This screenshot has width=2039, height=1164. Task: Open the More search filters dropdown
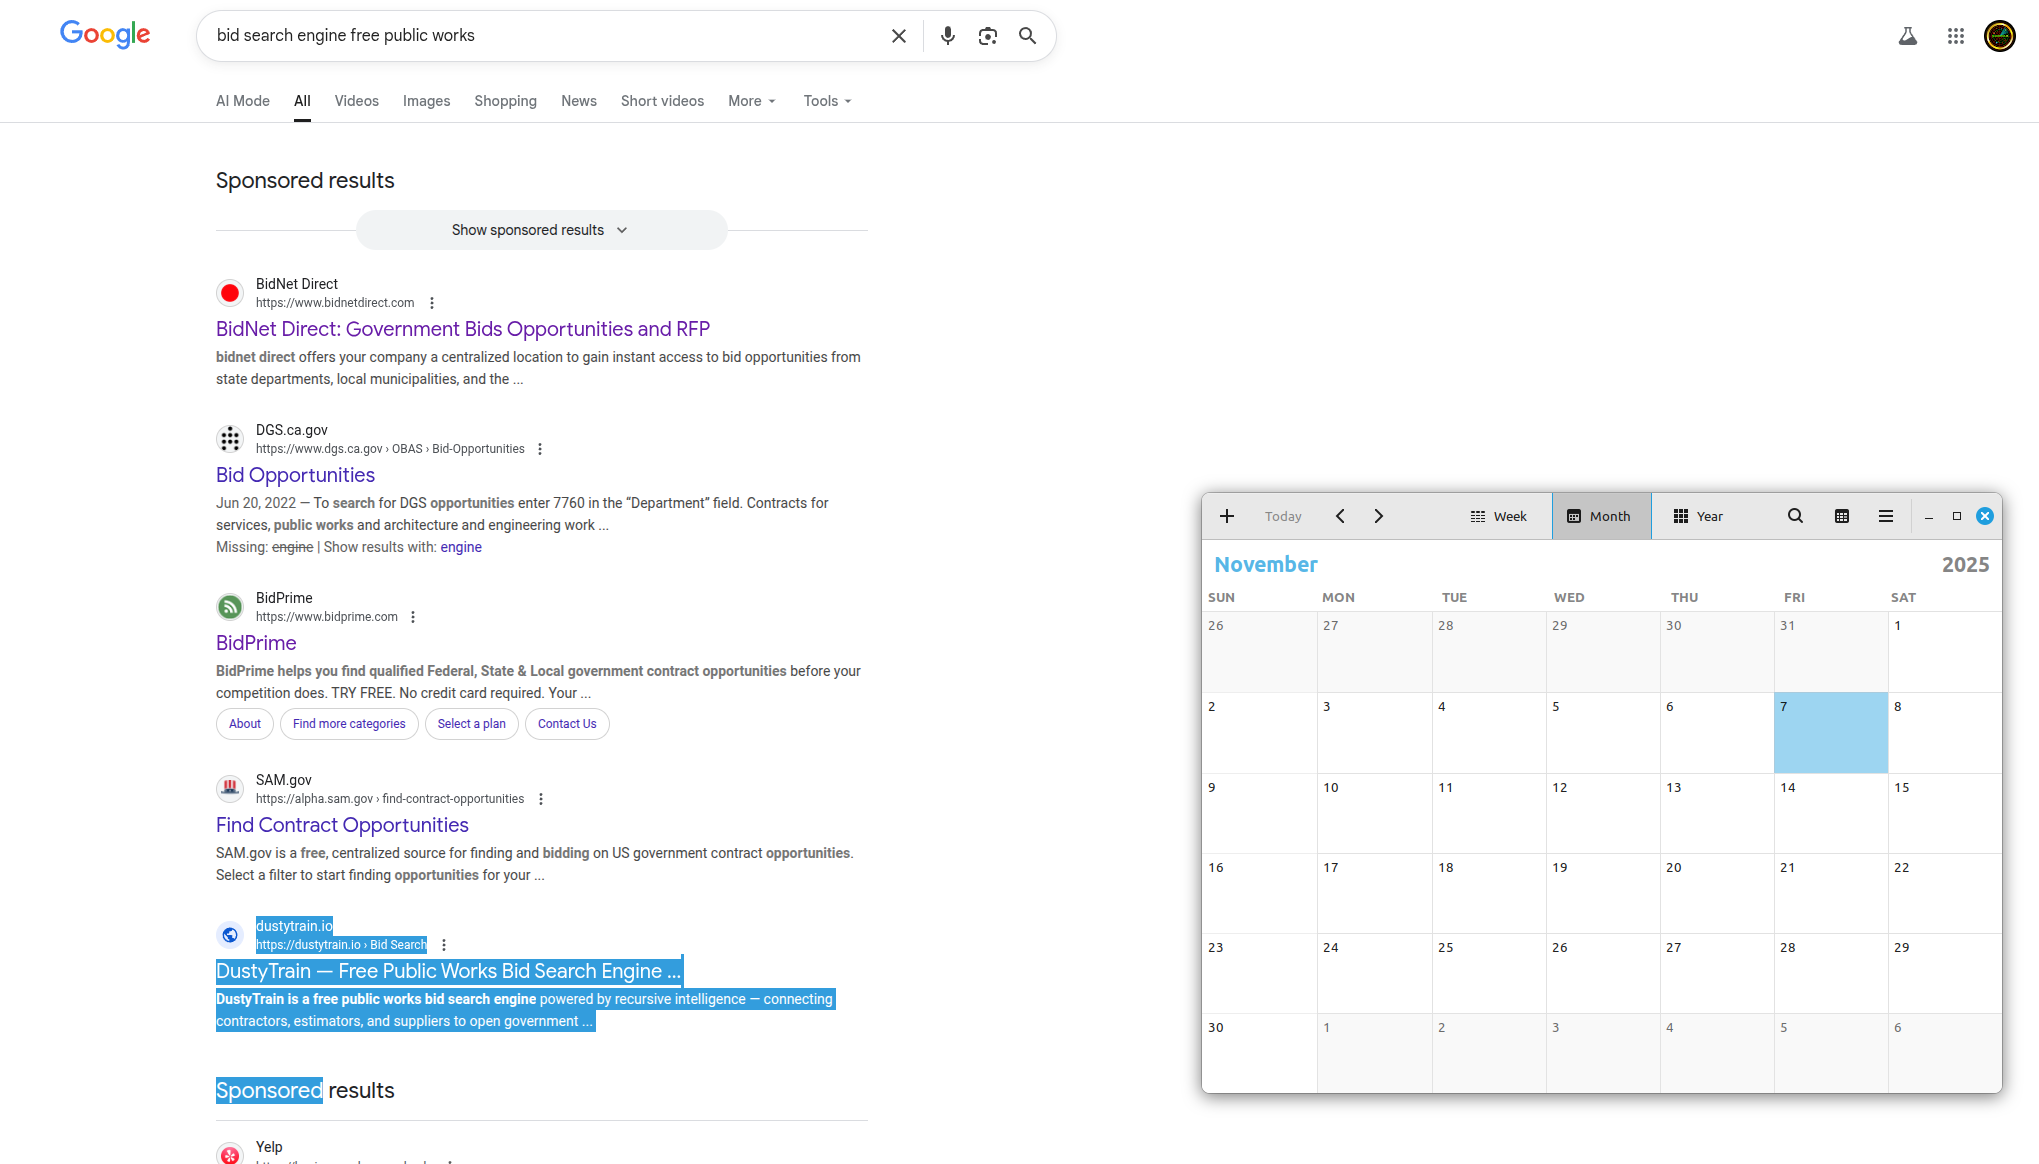[x=751, y=101]
